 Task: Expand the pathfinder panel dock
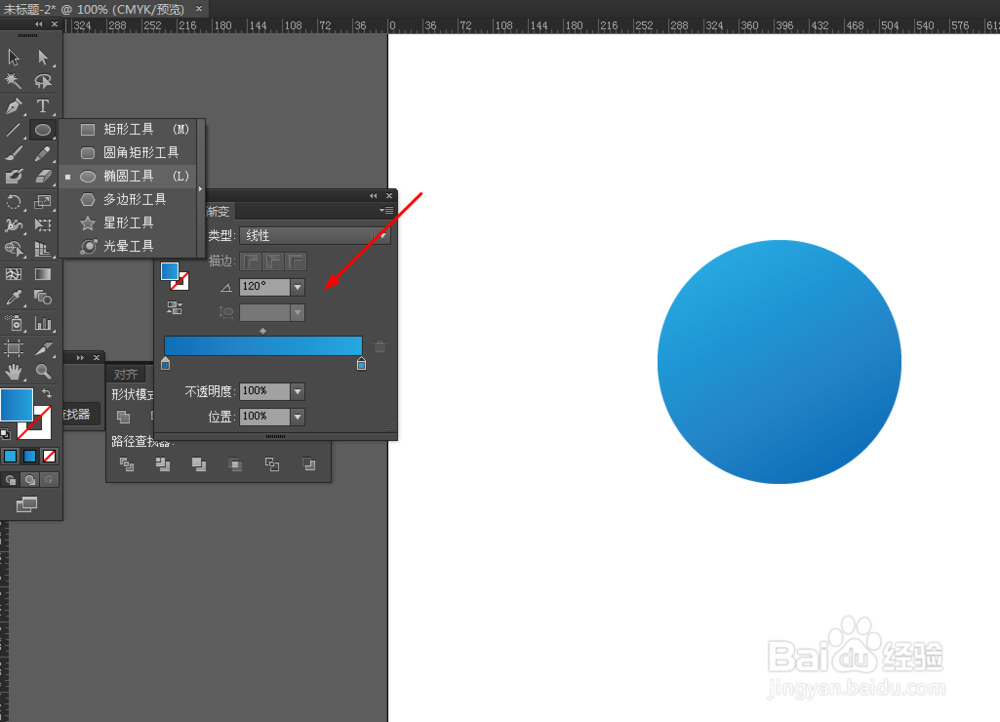click(x=80, y=358)
